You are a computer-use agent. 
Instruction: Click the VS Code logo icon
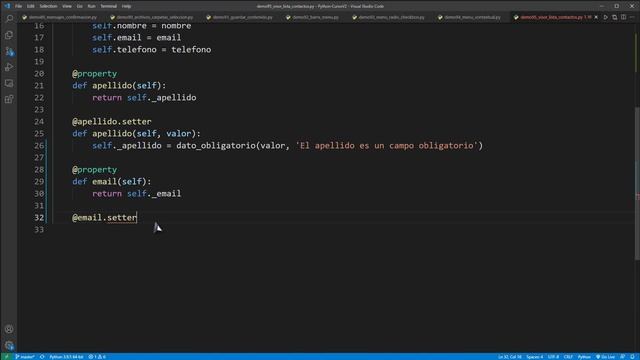tap(7, 6)
